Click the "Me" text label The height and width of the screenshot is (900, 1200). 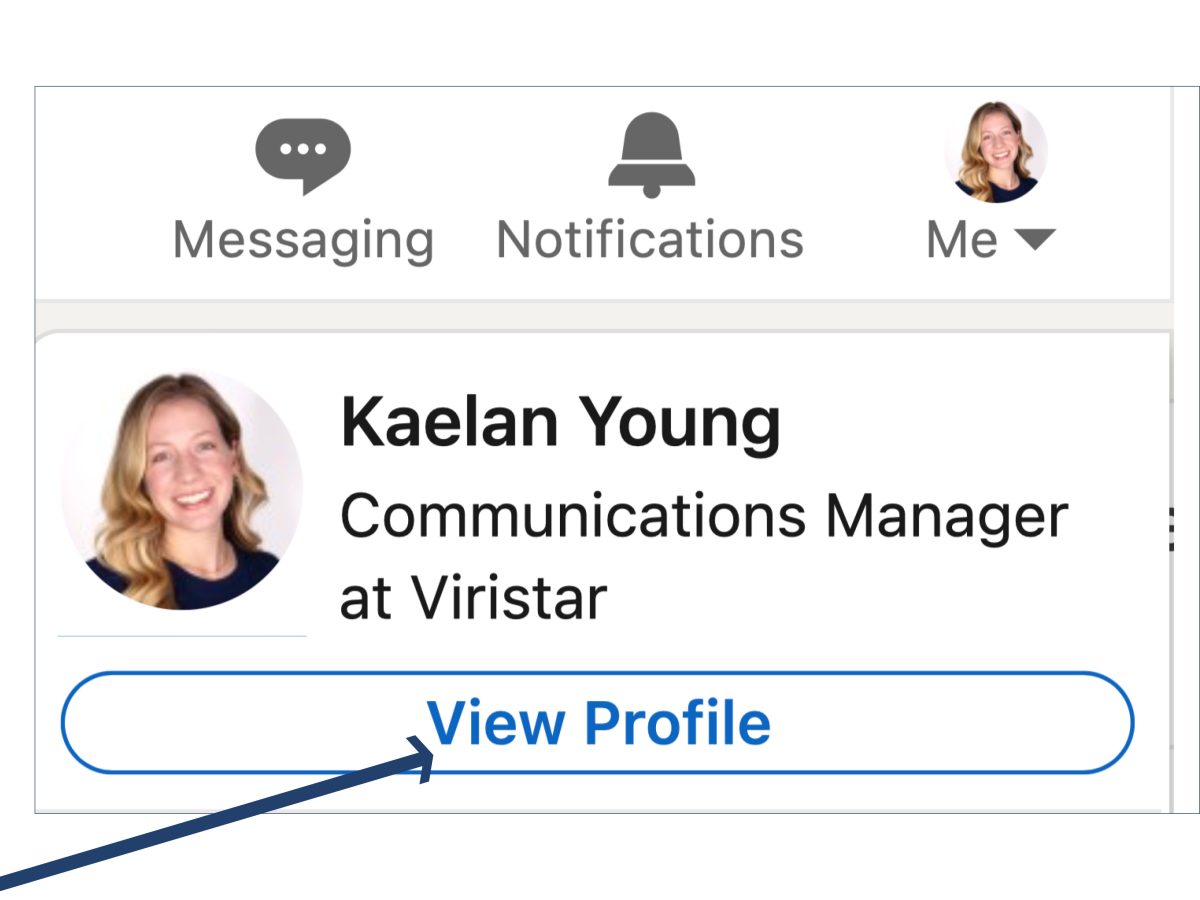point(962,240)
